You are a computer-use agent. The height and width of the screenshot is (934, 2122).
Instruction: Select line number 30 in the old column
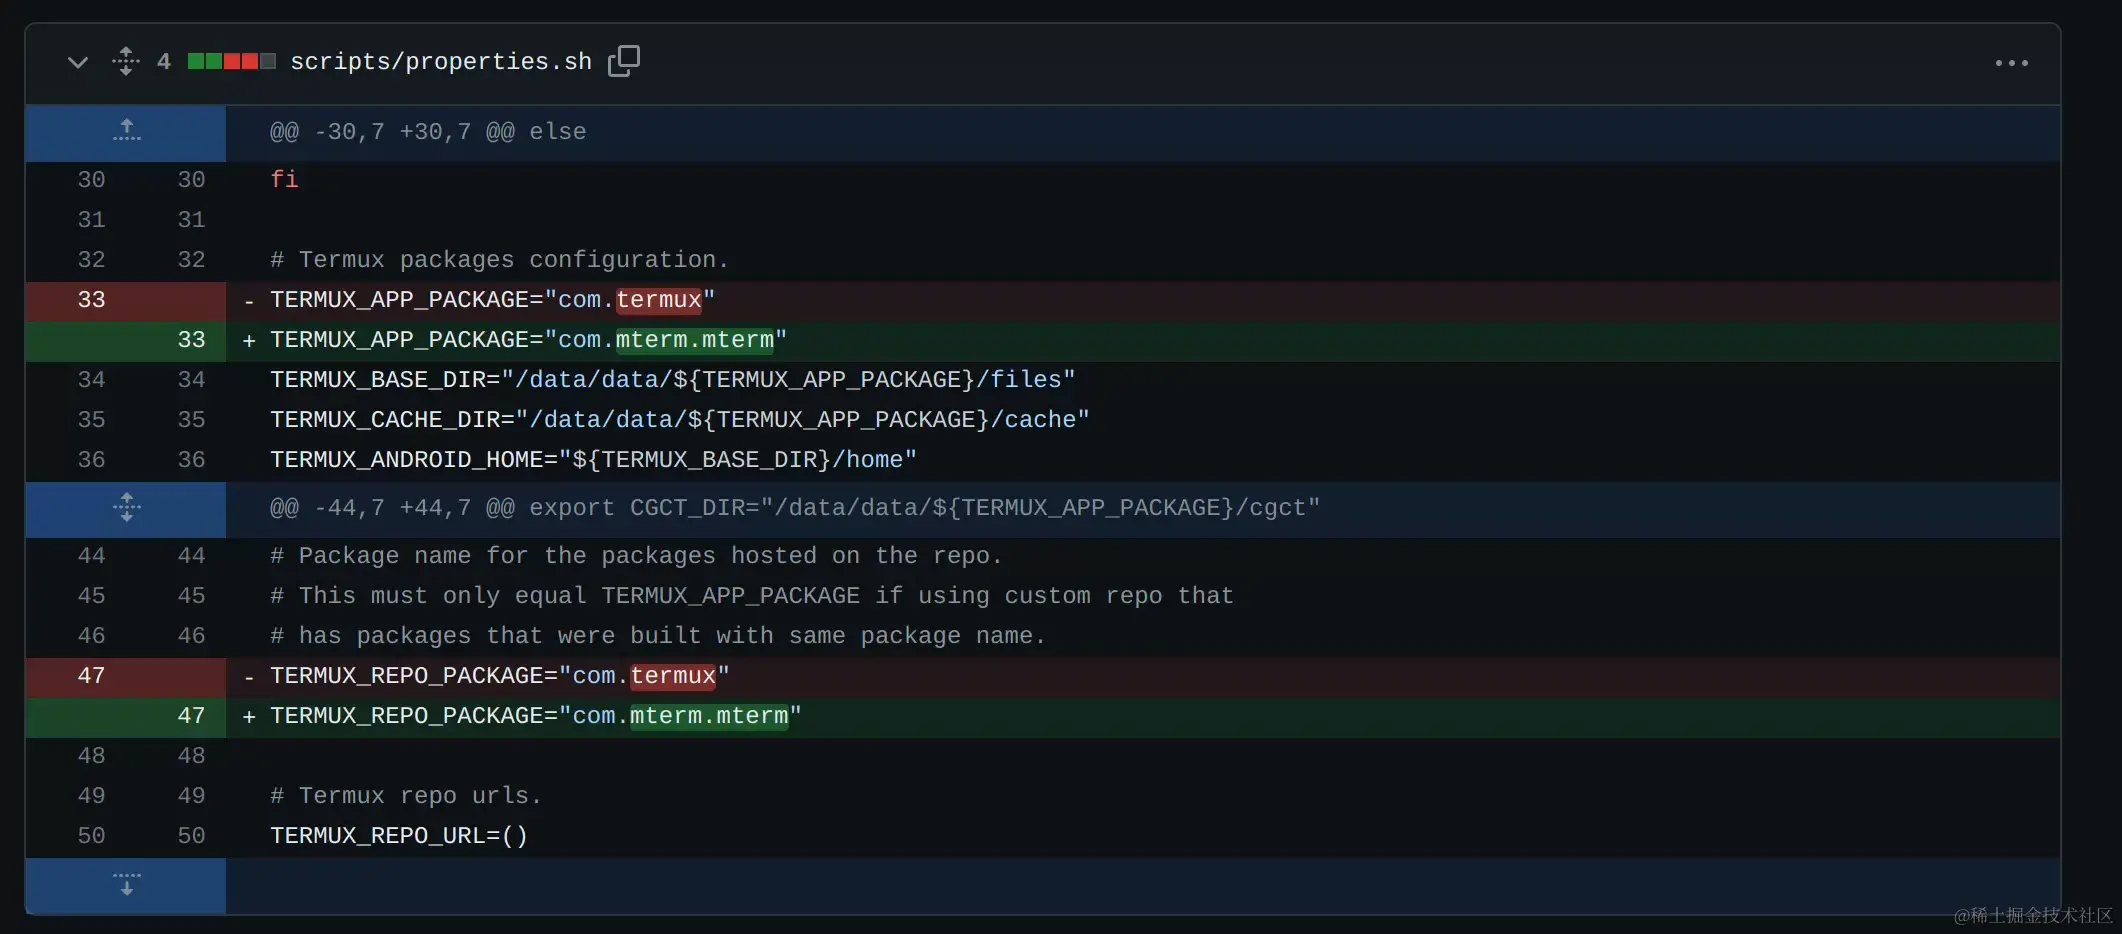coord(91,179)
